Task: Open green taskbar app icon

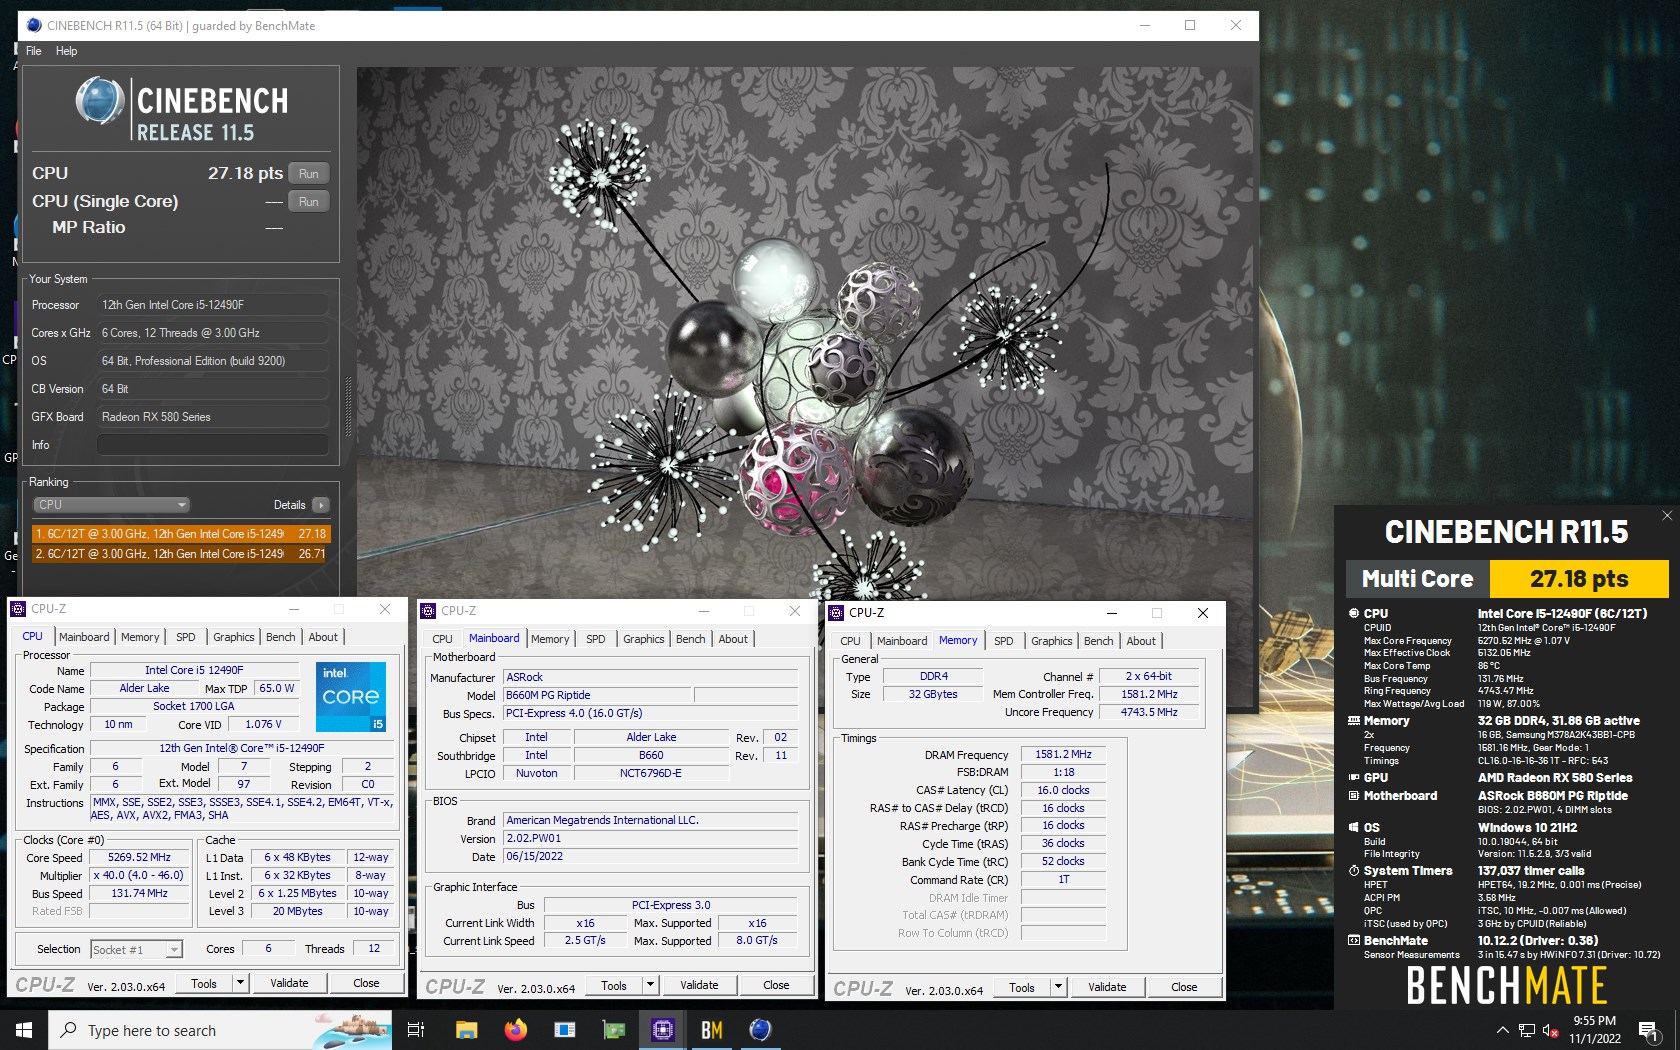Action: coord(613,1030)
